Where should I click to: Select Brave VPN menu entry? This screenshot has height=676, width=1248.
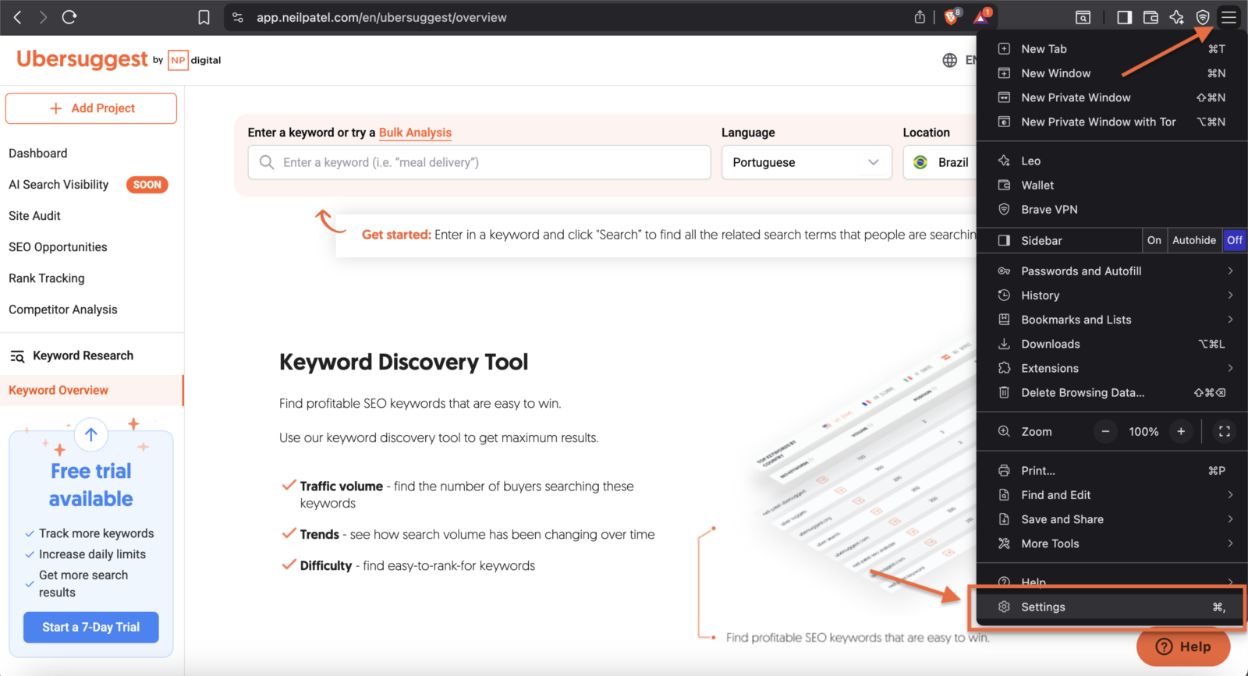click(x=1112, y=210)
